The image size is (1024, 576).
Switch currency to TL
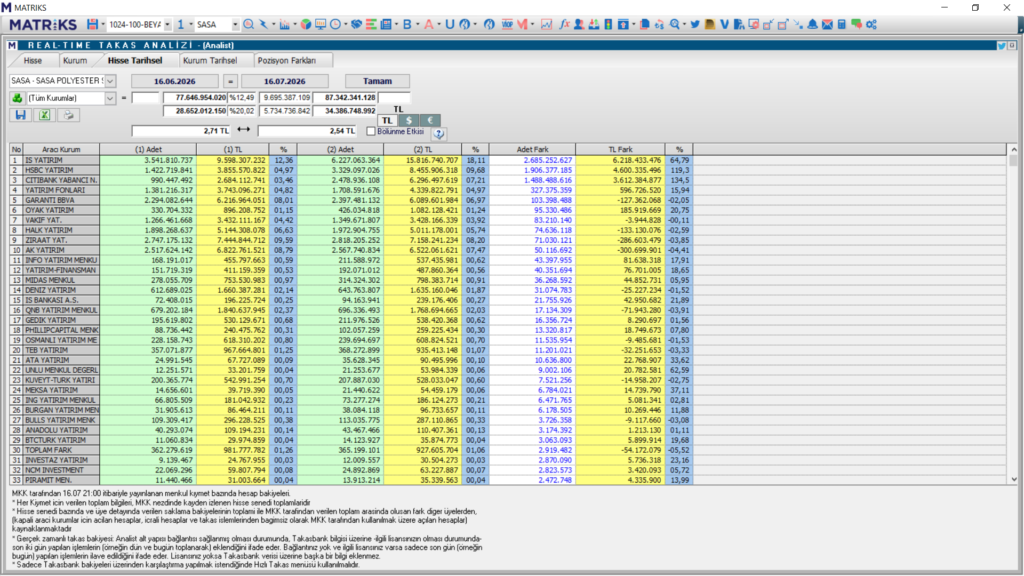tap(387, 120)
